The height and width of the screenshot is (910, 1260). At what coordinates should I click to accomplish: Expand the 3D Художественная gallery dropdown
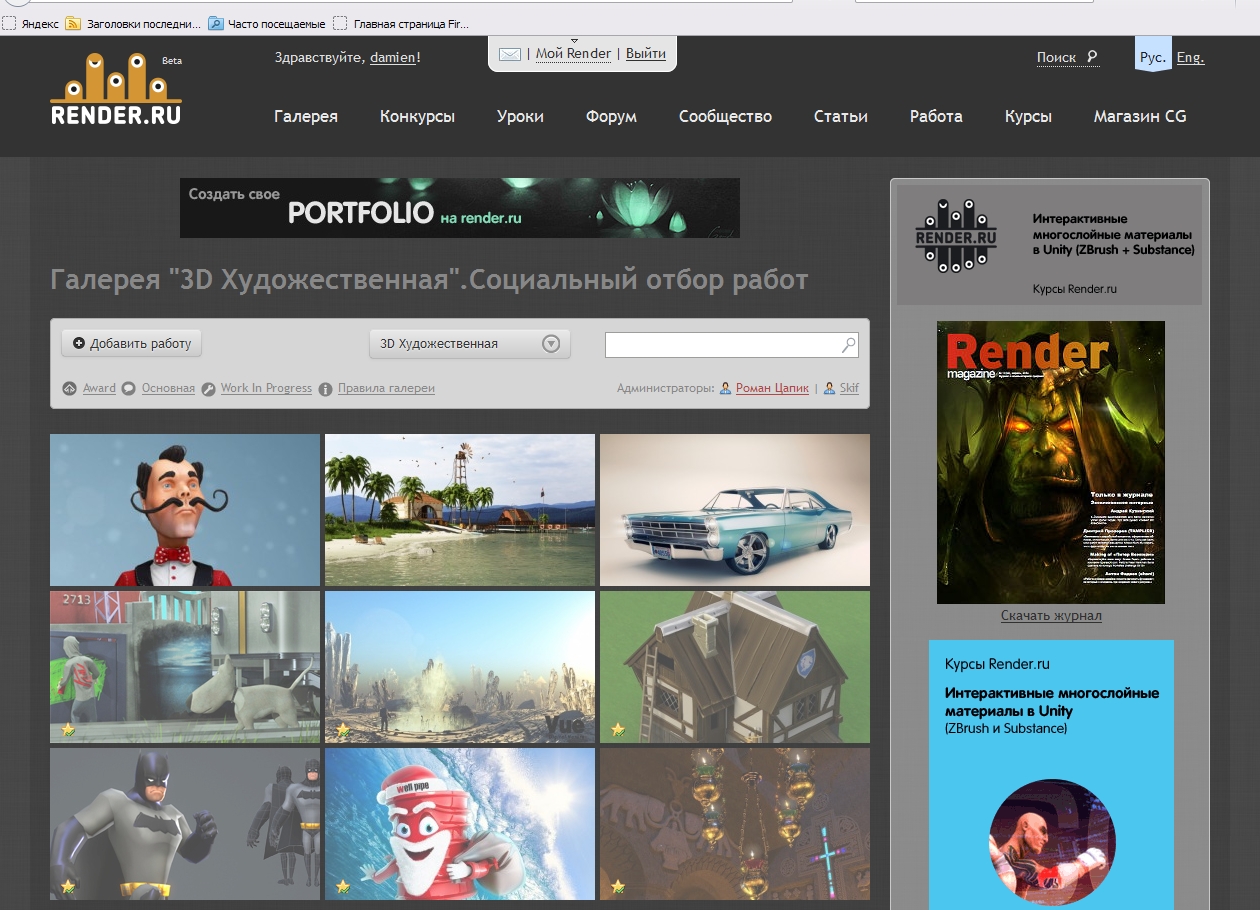(x=550, y=344)
